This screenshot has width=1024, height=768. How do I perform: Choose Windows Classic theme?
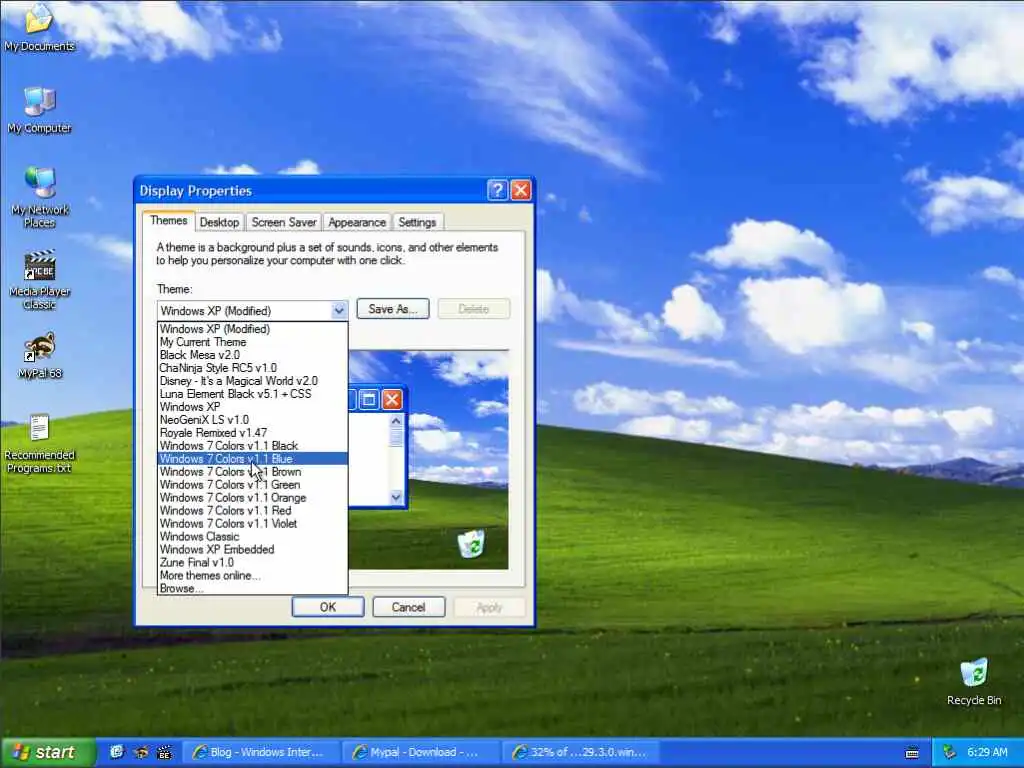[253, 537]
